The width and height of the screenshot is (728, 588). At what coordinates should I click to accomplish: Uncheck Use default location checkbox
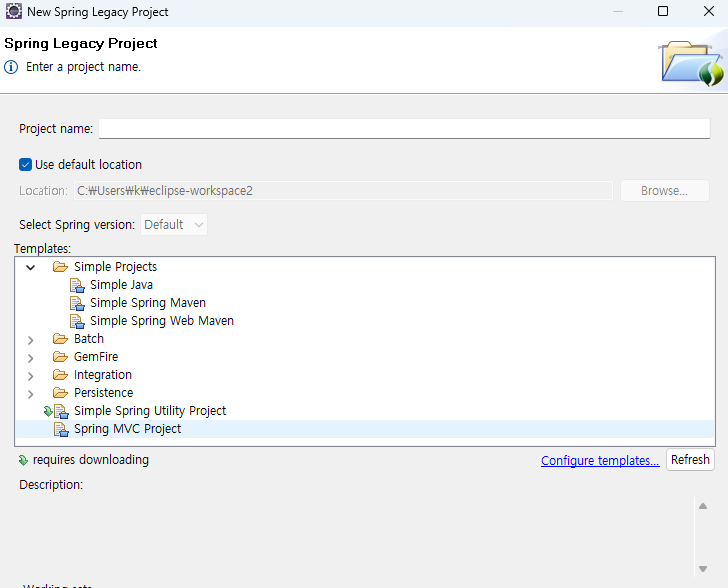click(x=26, y=164)
